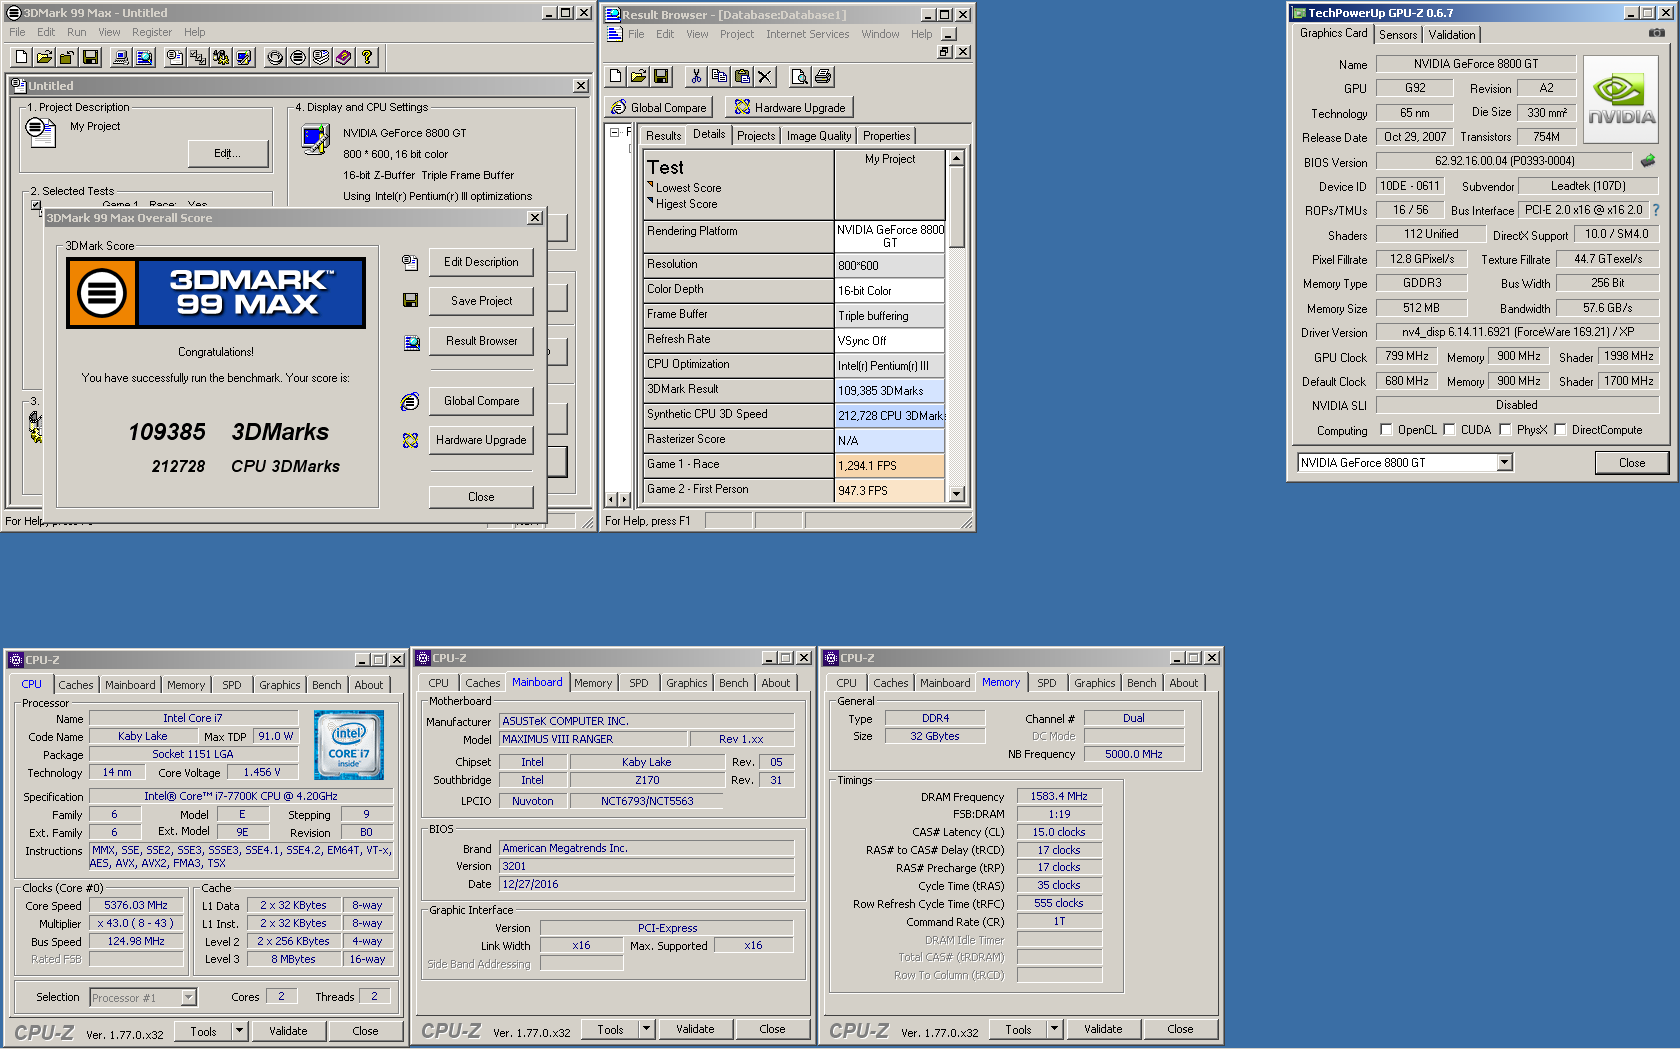Click the New document icon in Result Browser

pos(615,76)
